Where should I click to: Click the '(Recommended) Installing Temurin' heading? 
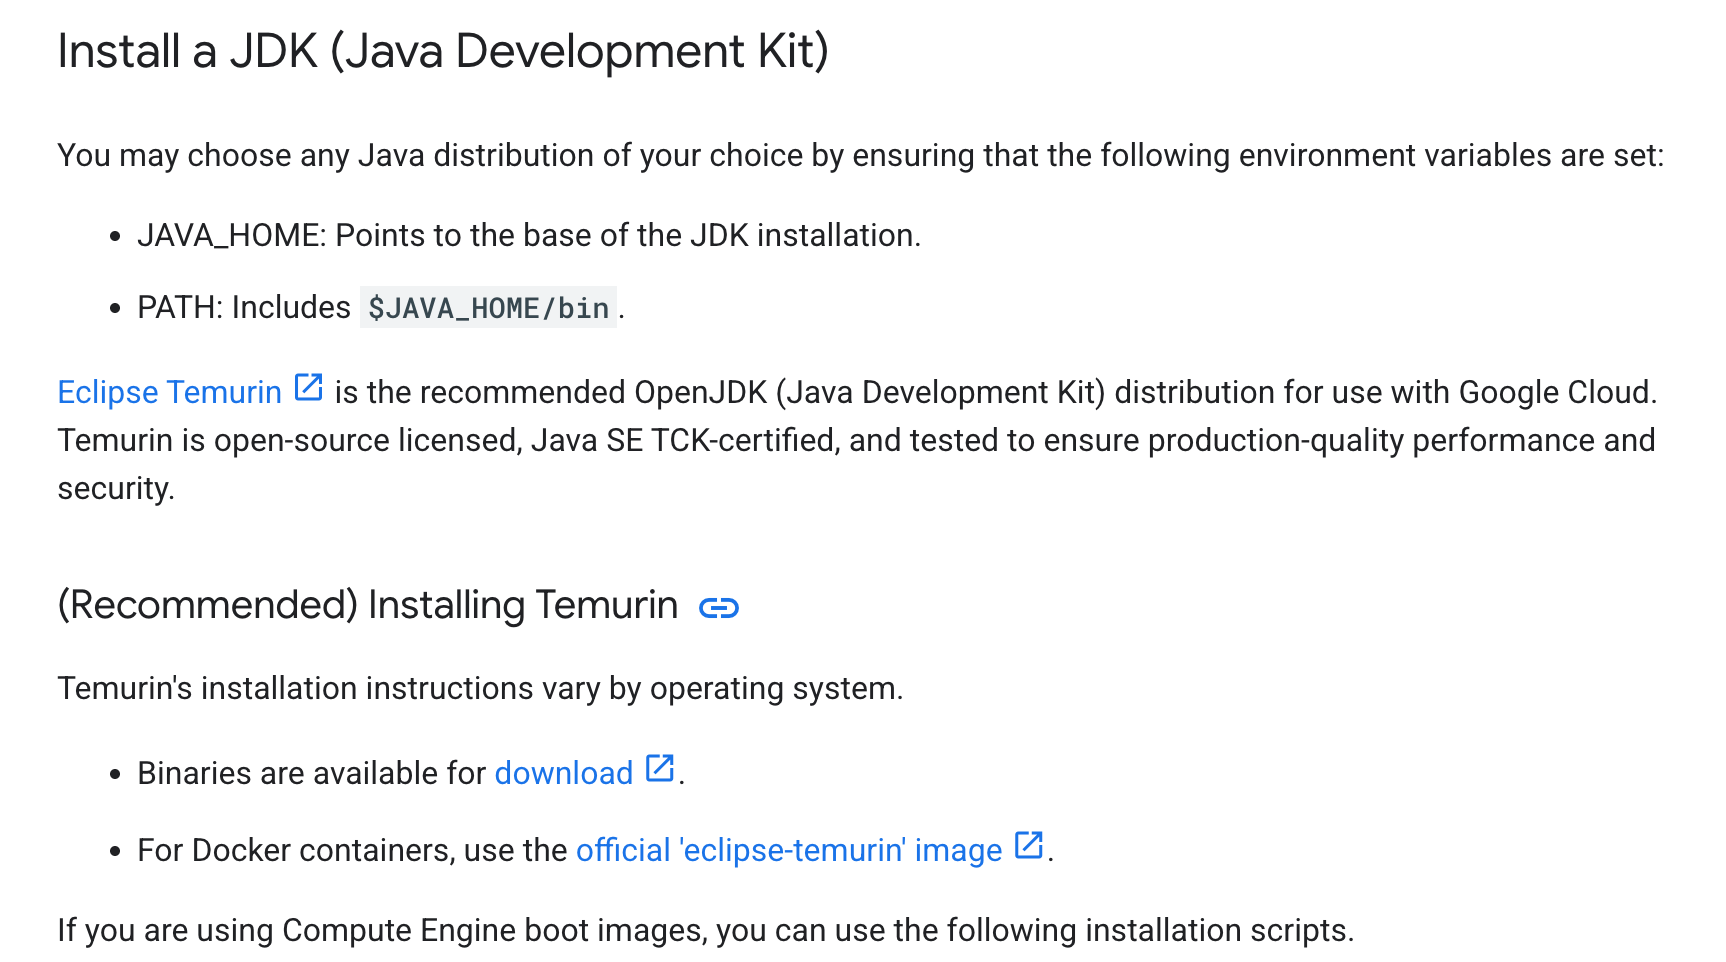click(x=368, y=604)
